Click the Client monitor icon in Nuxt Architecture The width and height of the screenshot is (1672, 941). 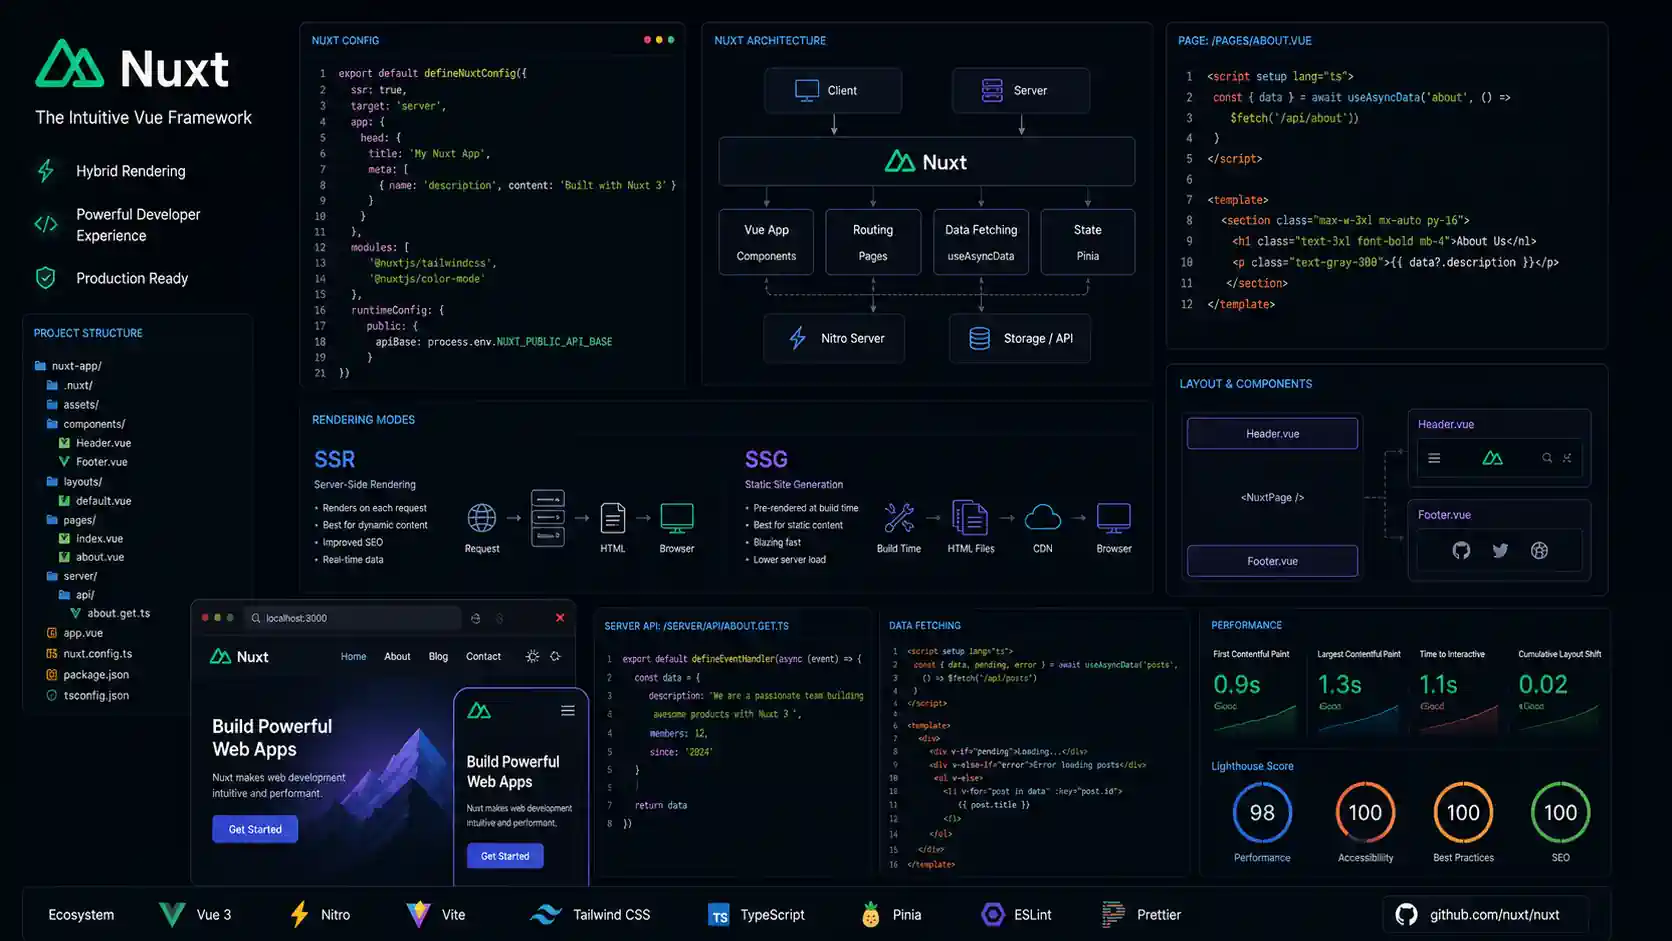(x=807, y=90)
